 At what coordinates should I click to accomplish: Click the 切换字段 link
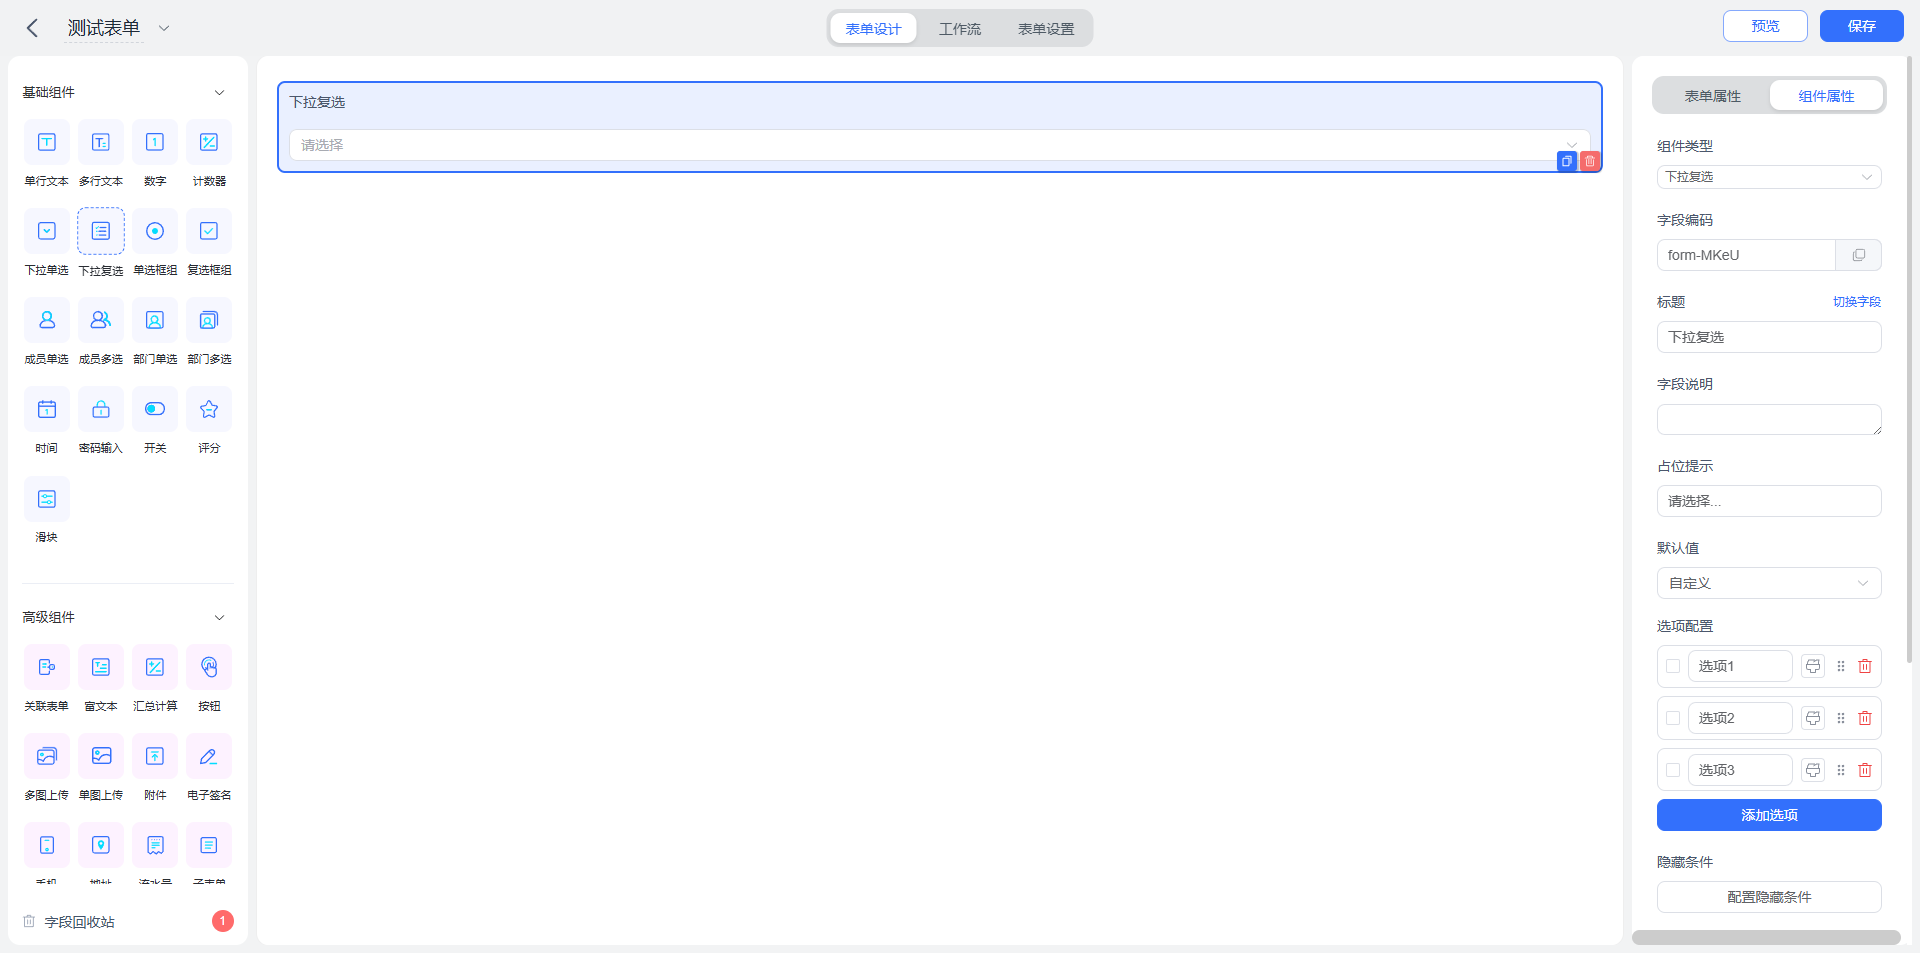point(1857,302)
